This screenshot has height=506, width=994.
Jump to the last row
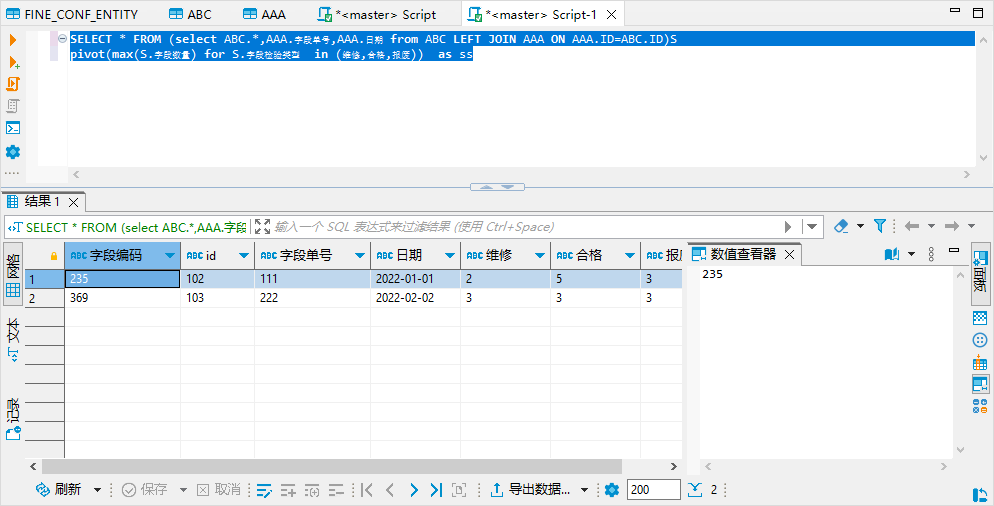pyautogui.click(x=436, y=490)
